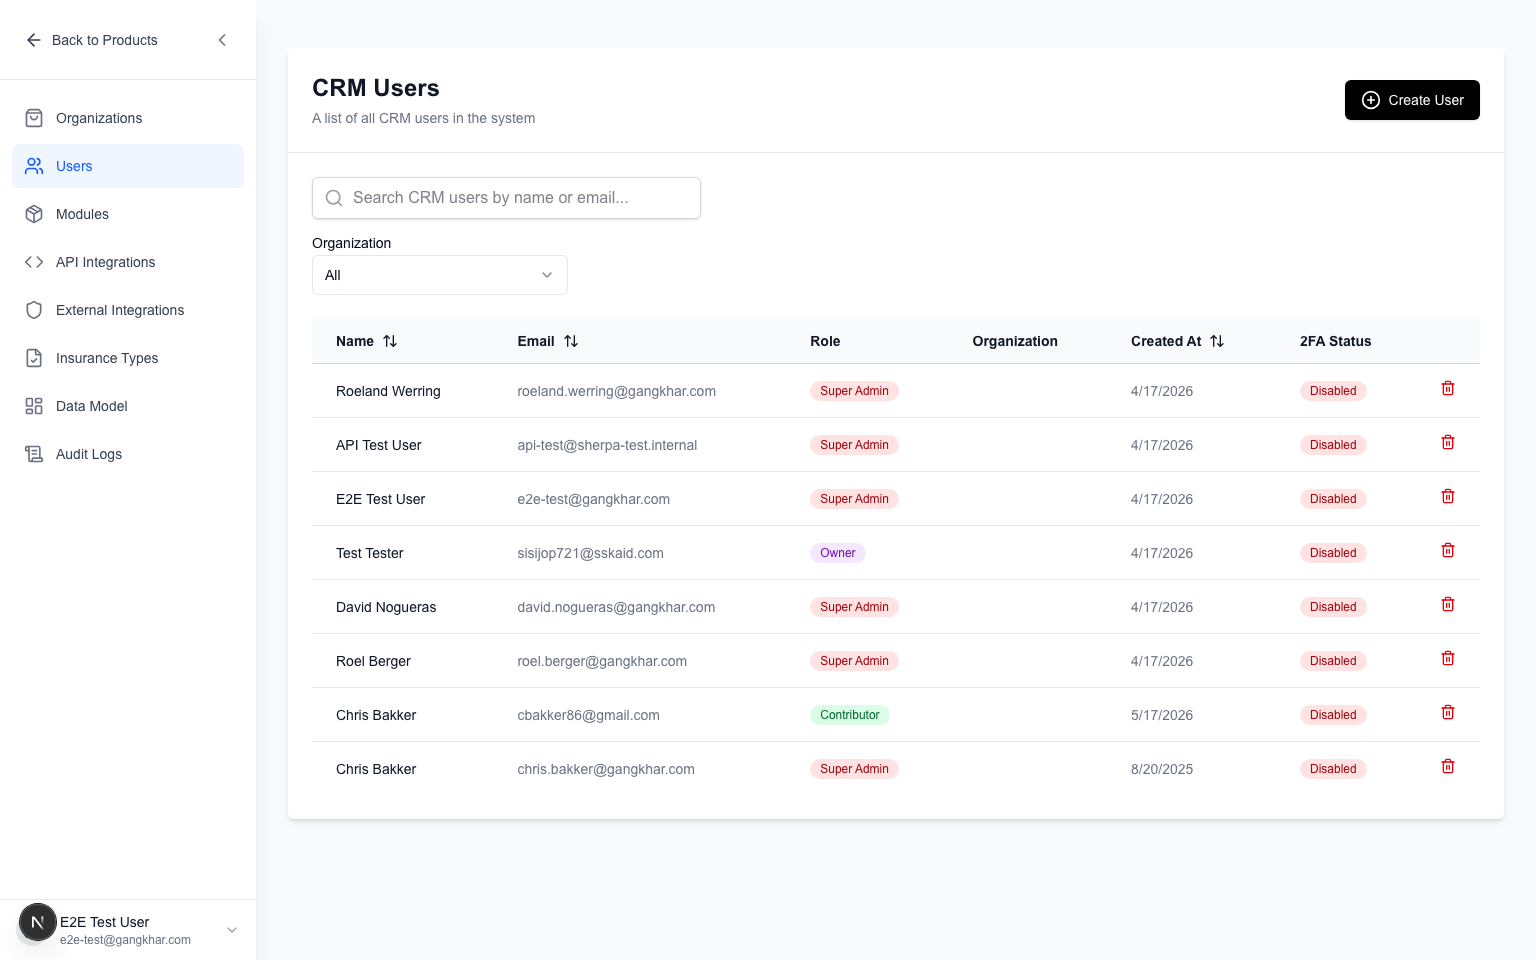Click the External Integrations shield icon

(x=34, y=310)
